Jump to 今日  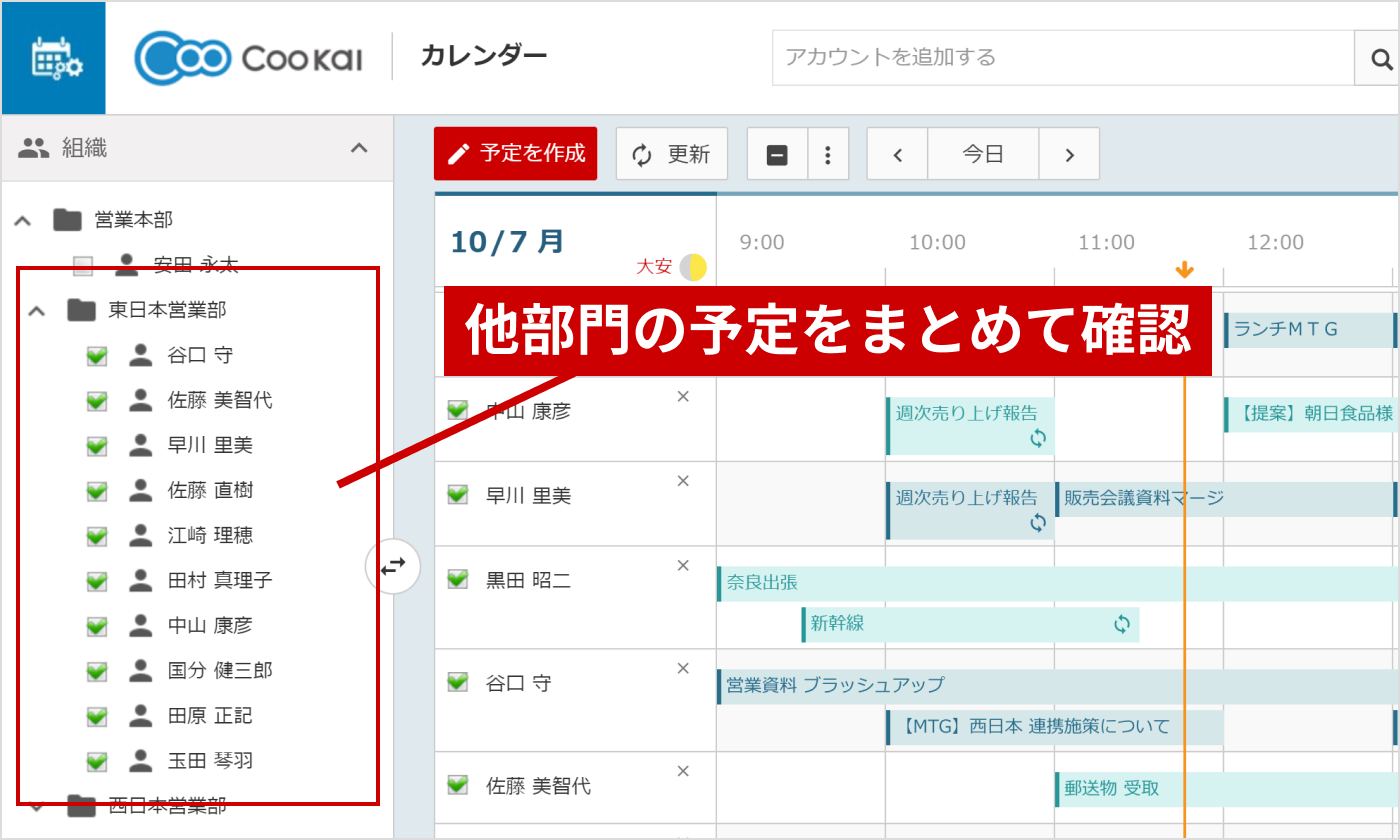(x=983, y=155)
